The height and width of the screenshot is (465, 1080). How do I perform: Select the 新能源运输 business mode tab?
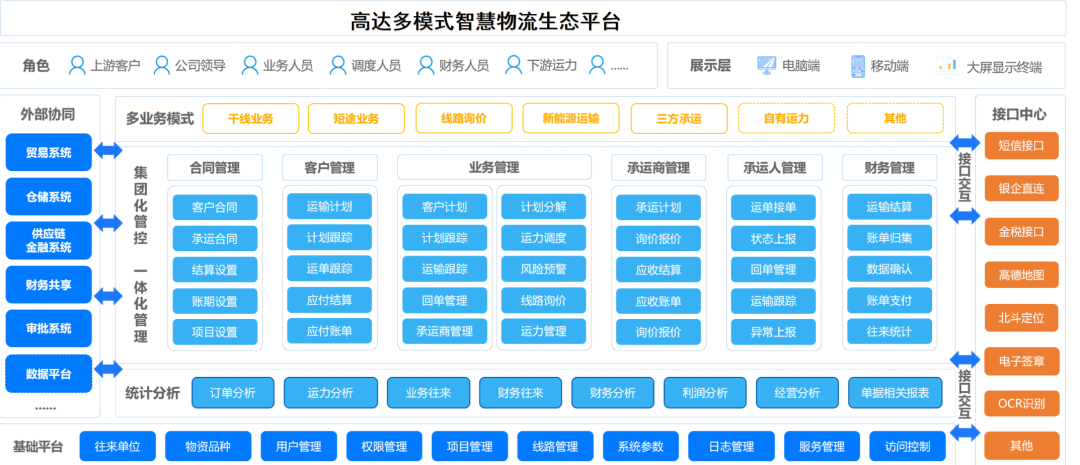pyautogui.click(x=570, y=119)
